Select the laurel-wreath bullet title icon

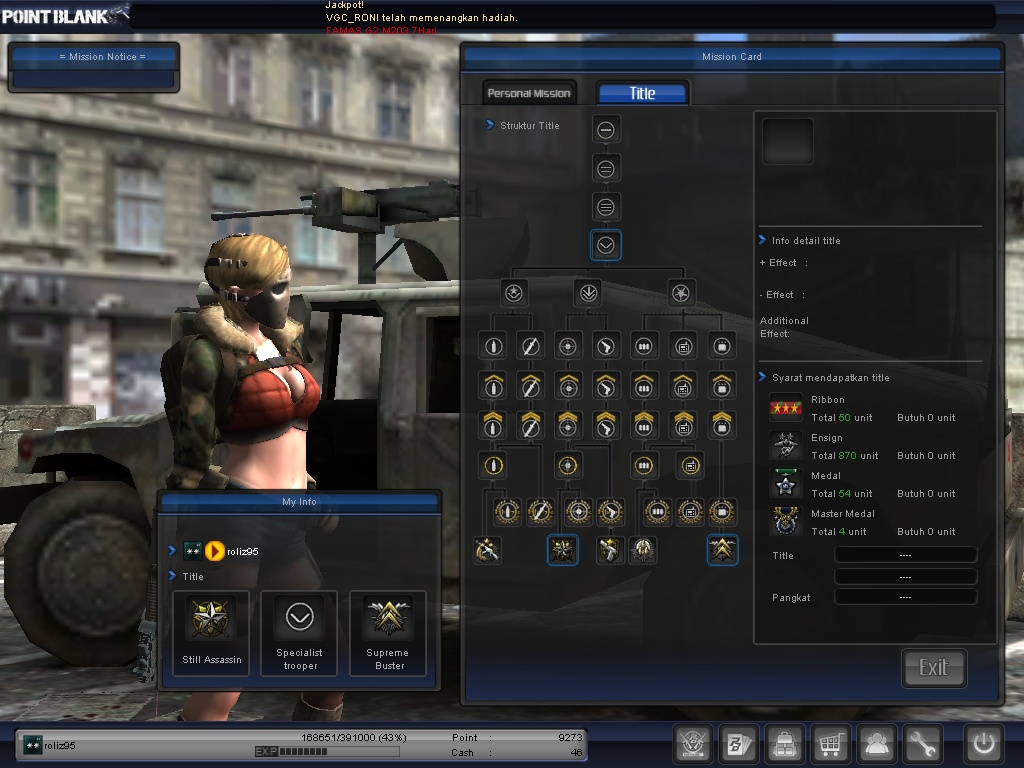pyautogui.click(x=507, y=512)
